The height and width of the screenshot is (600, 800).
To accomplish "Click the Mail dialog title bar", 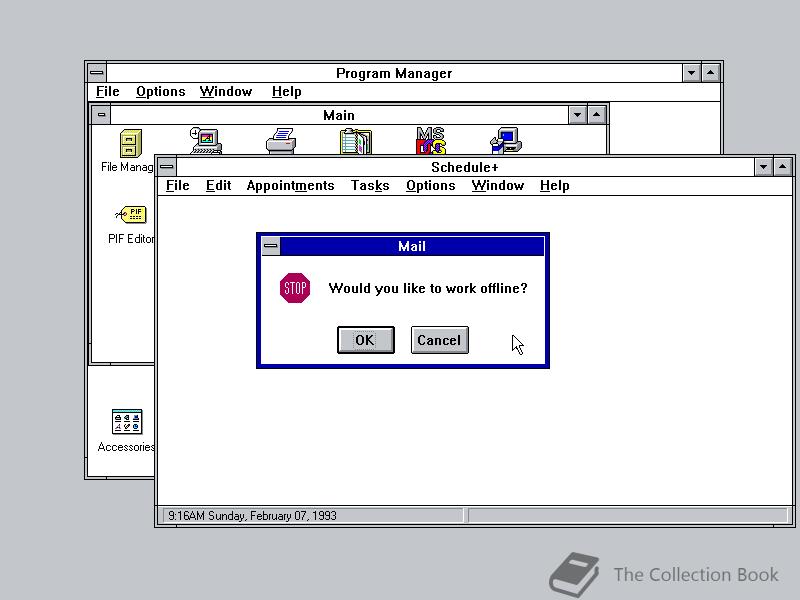I will [412, 246].
